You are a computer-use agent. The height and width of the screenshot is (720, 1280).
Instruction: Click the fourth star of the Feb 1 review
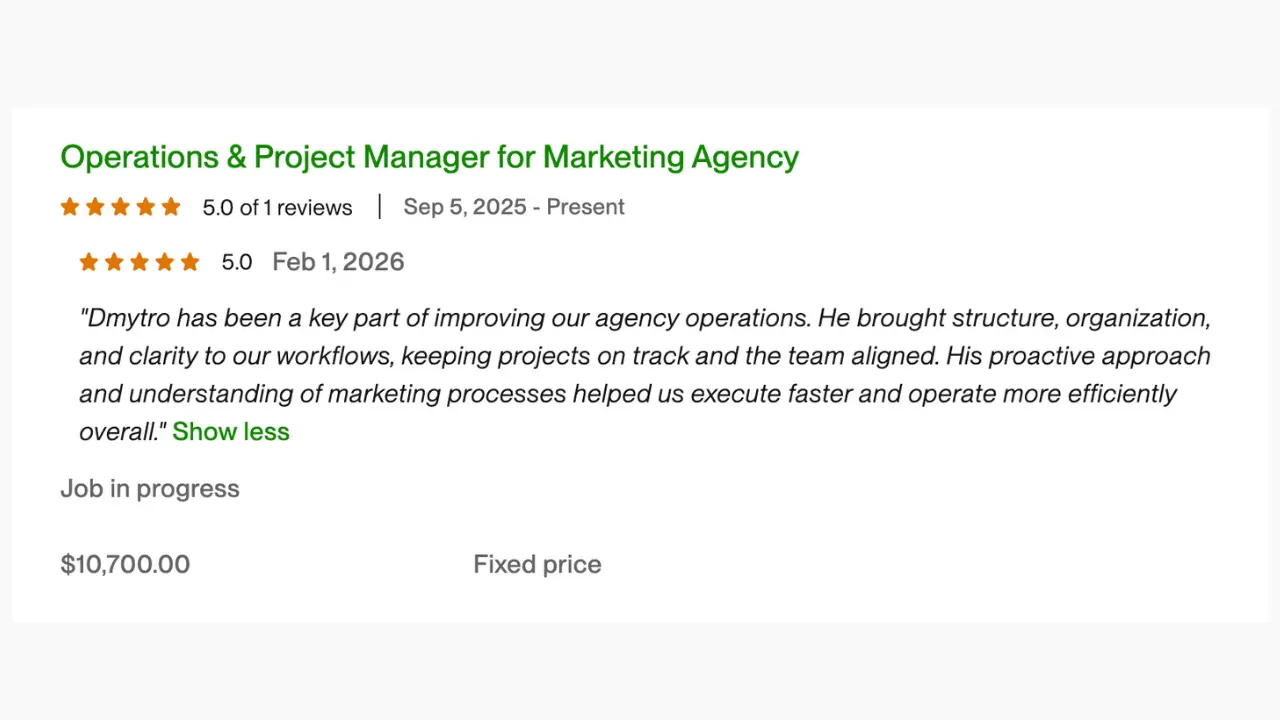pos(165,261)
